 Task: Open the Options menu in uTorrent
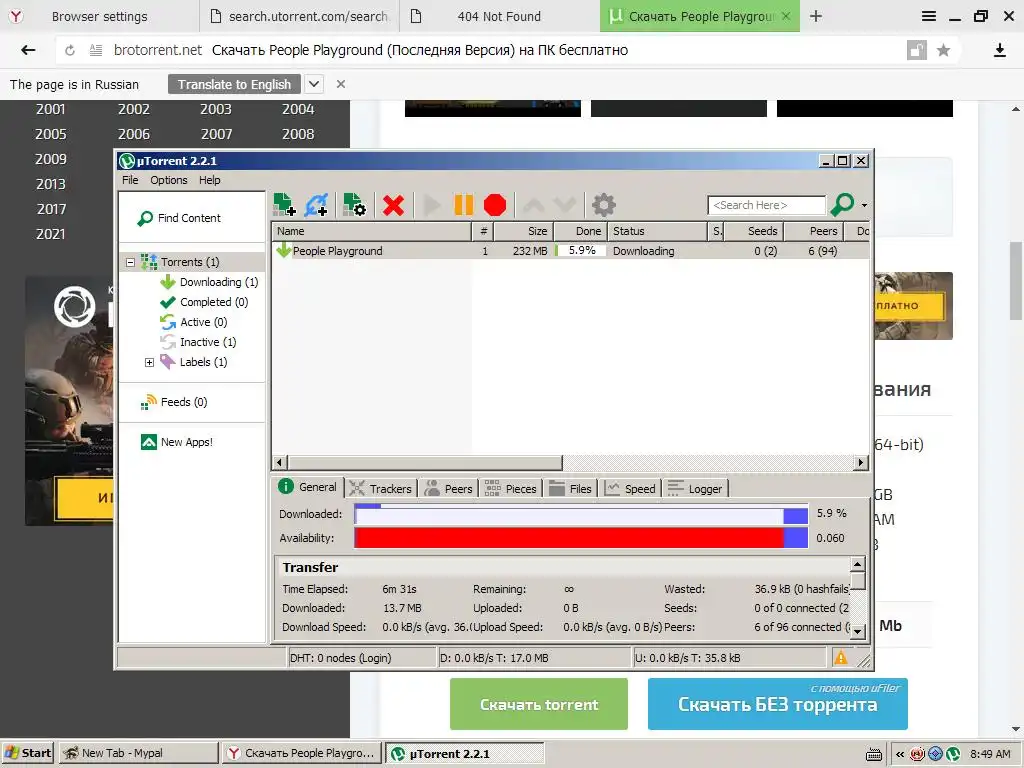point(168,180)
